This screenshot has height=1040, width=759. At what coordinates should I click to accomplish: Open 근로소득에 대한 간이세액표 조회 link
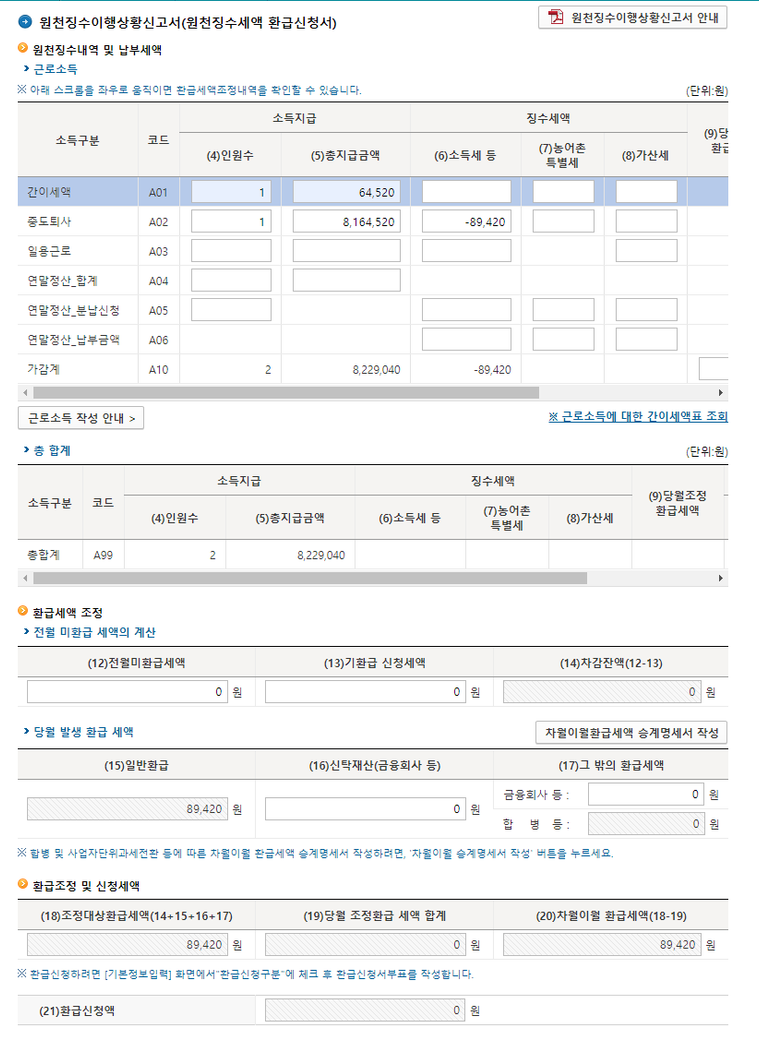pos(637,417)
